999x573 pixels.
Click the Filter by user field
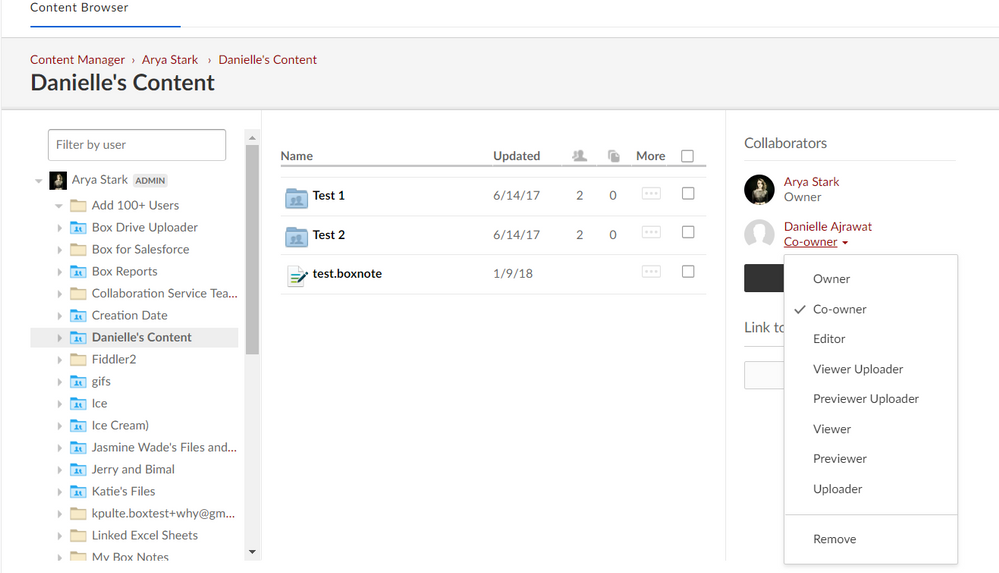click(137, 145)
